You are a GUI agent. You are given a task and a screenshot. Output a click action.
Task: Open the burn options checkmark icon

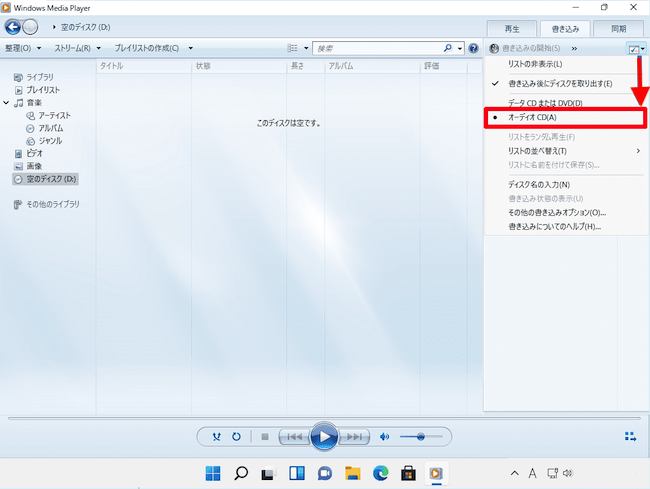[x=633, y=49]
